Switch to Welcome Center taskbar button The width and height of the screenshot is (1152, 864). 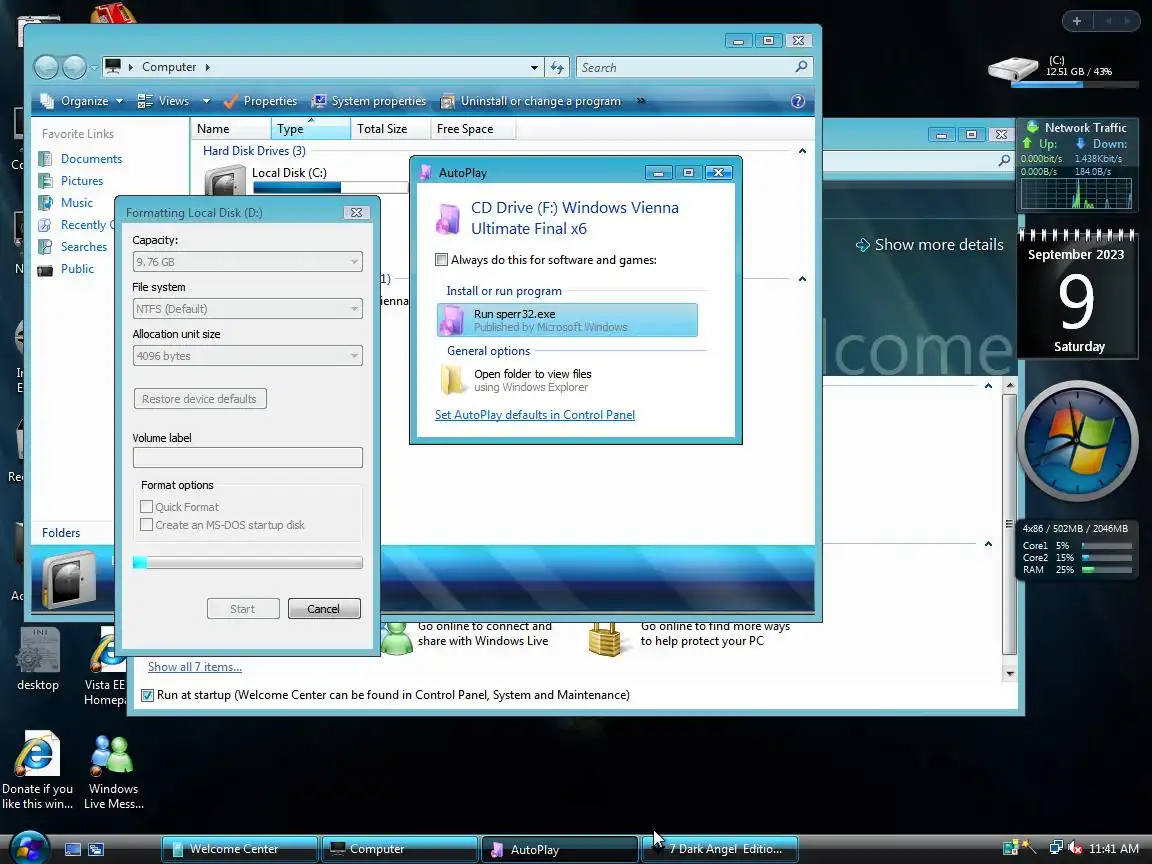240,849
